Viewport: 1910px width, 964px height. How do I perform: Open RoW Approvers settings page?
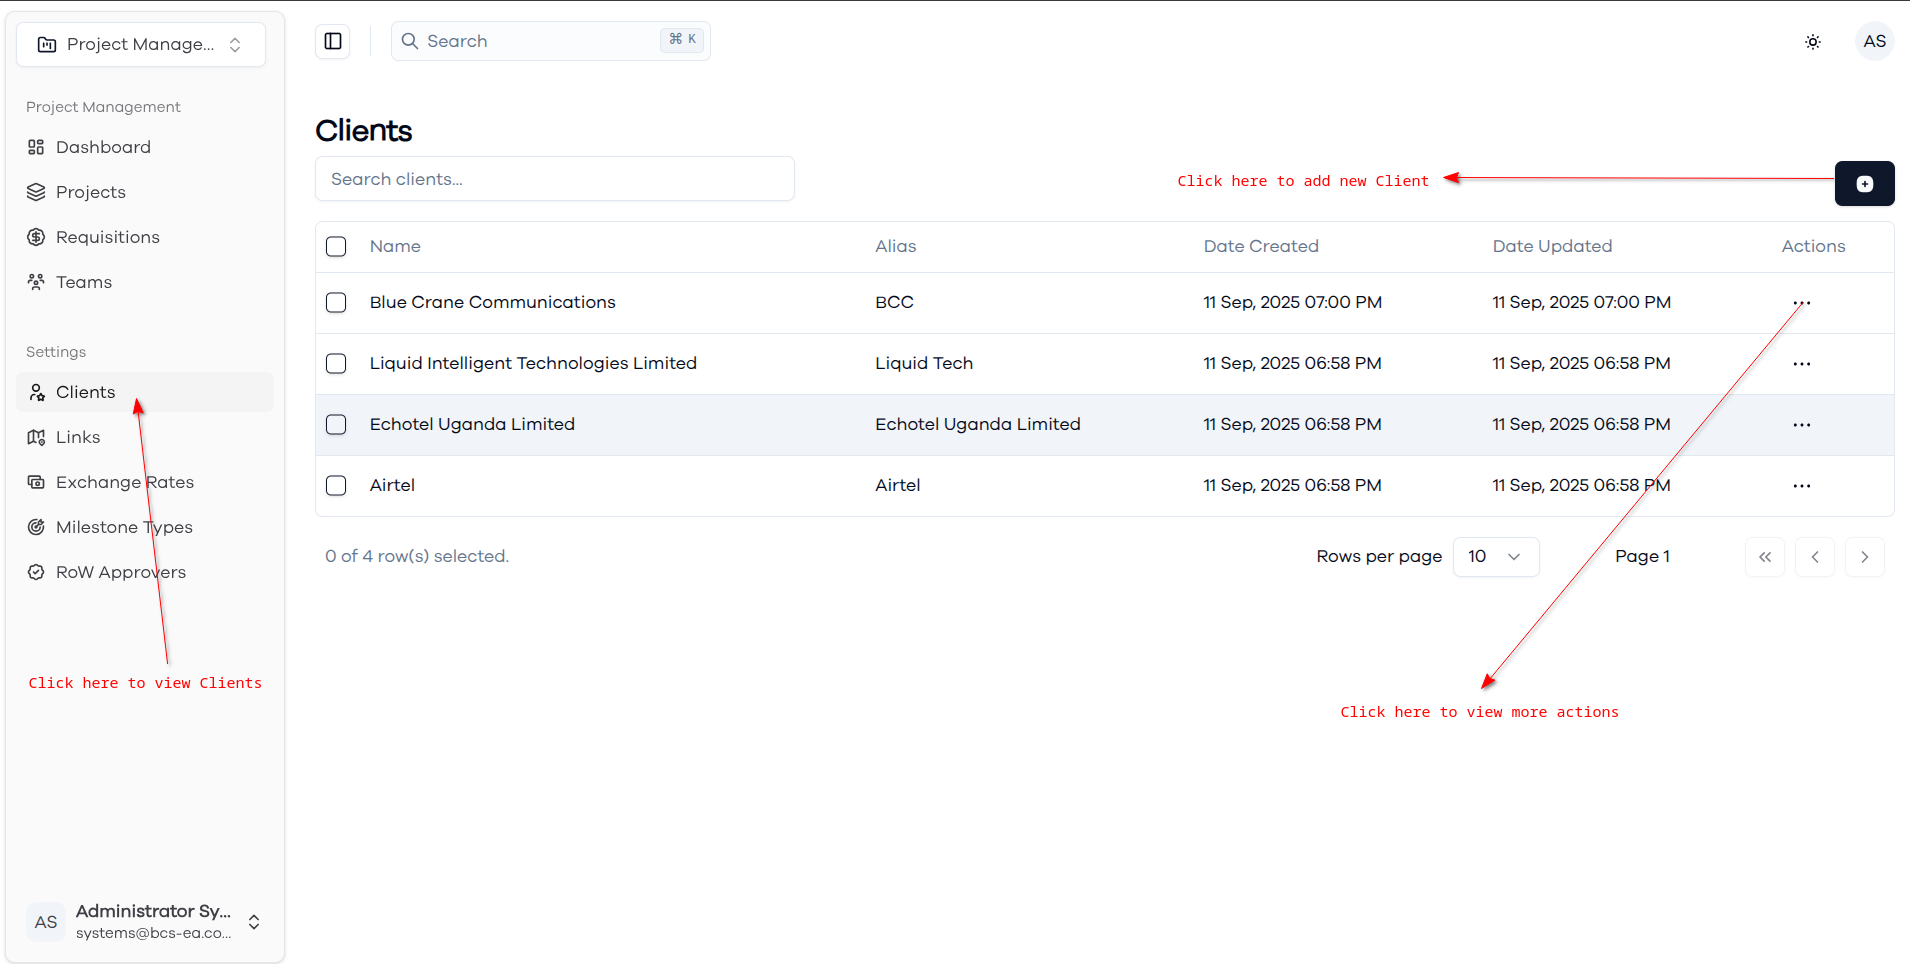(144, 572)
